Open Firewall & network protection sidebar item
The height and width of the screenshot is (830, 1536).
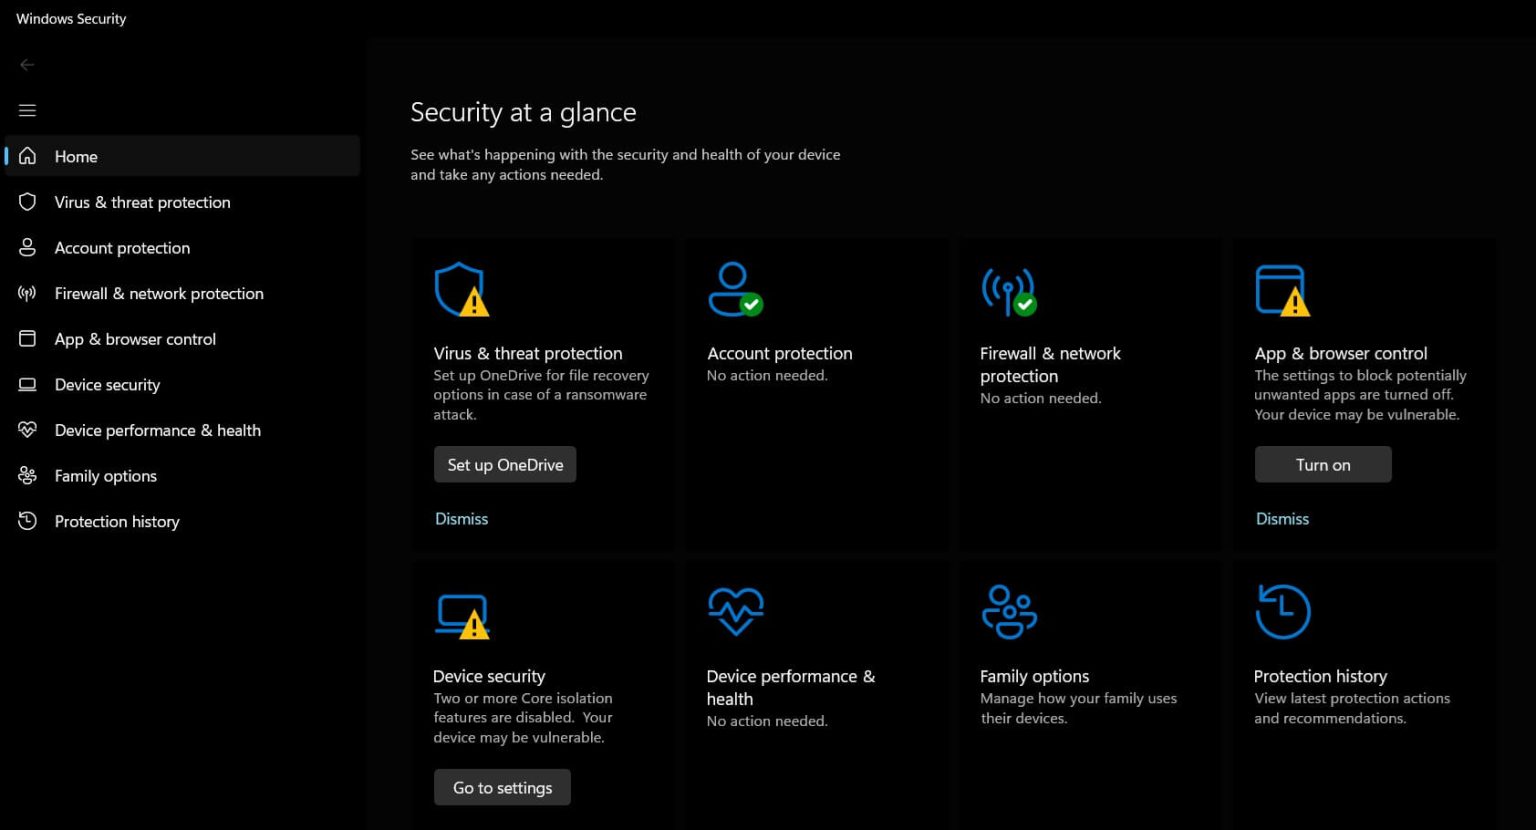[159, 294]
